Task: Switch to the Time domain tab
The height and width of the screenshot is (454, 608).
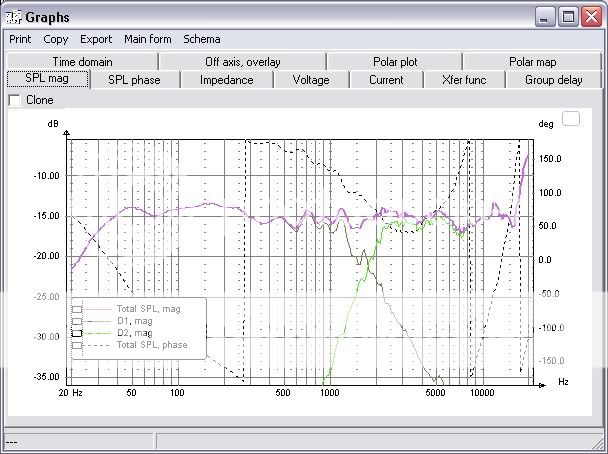Action: point(82,62)
